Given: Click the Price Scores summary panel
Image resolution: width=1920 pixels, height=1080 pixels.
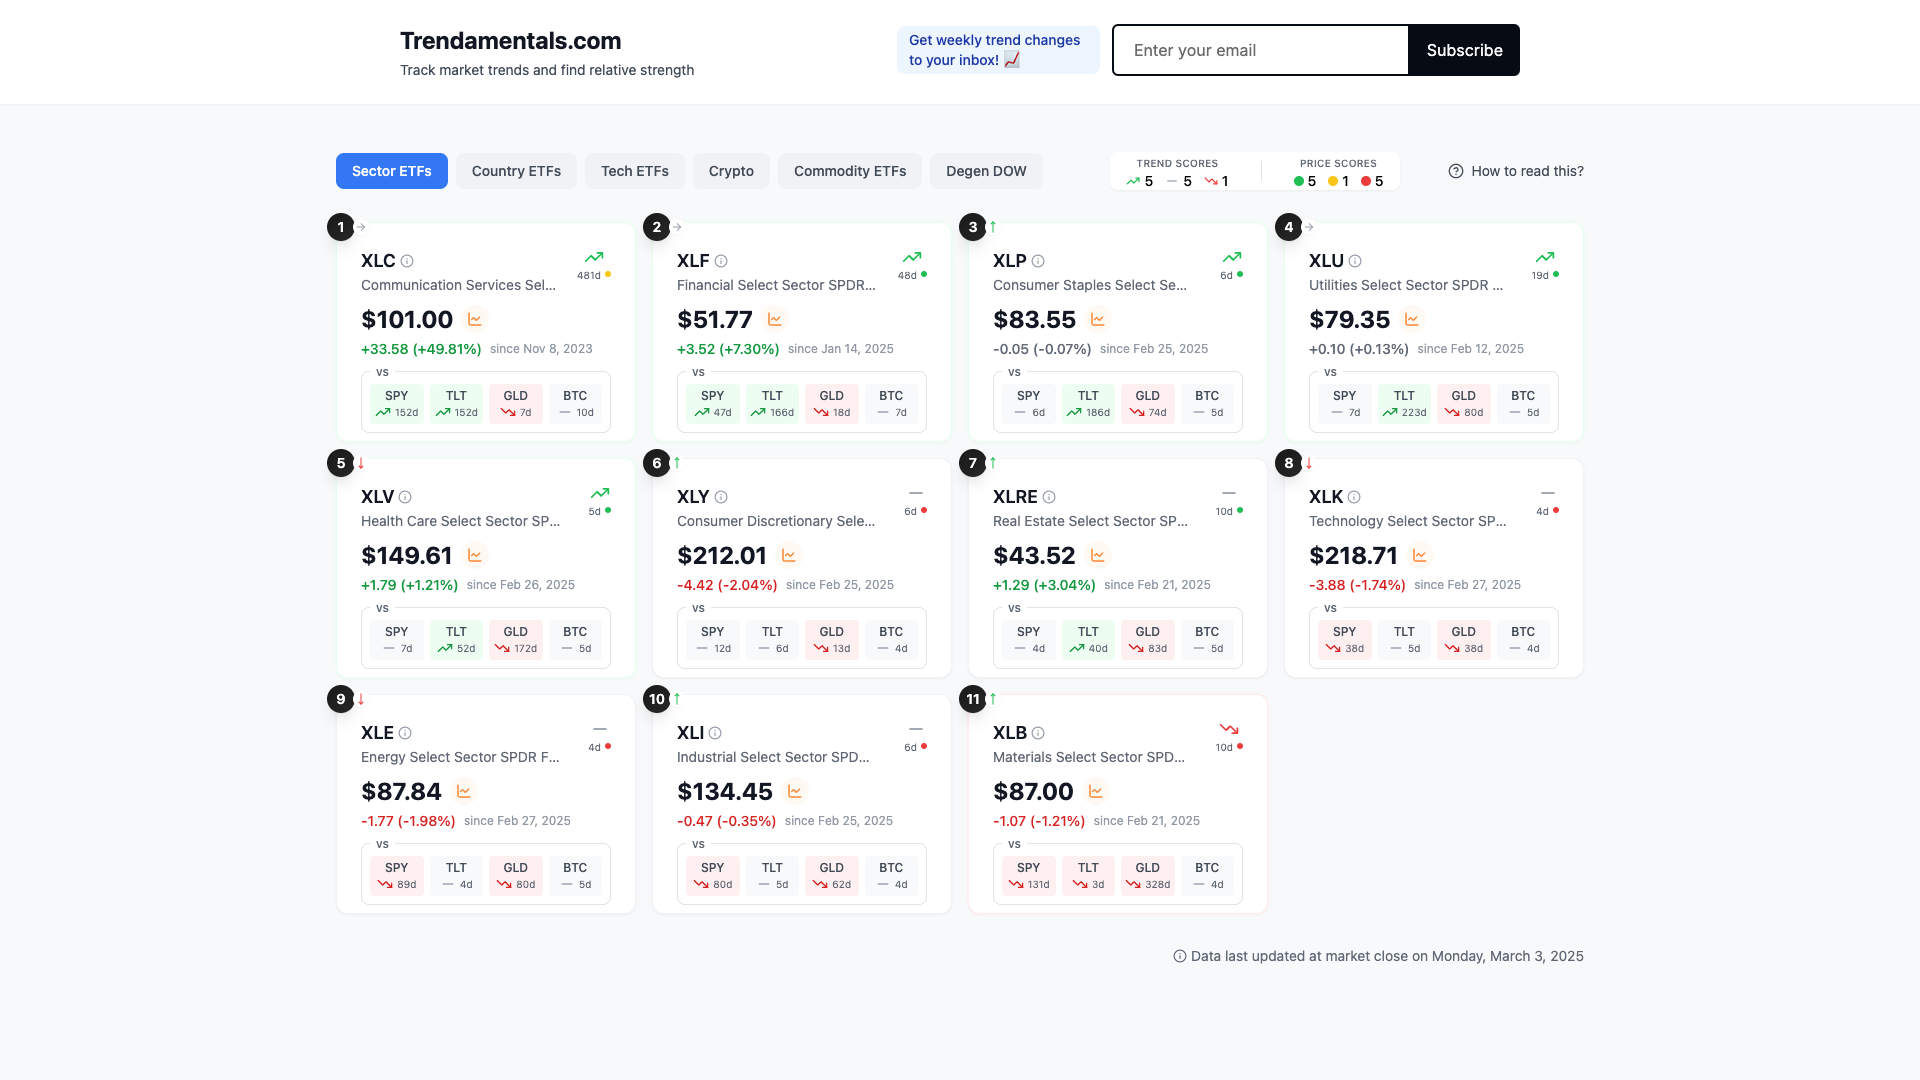Looking at the screenshot, I should [1338, 172].
